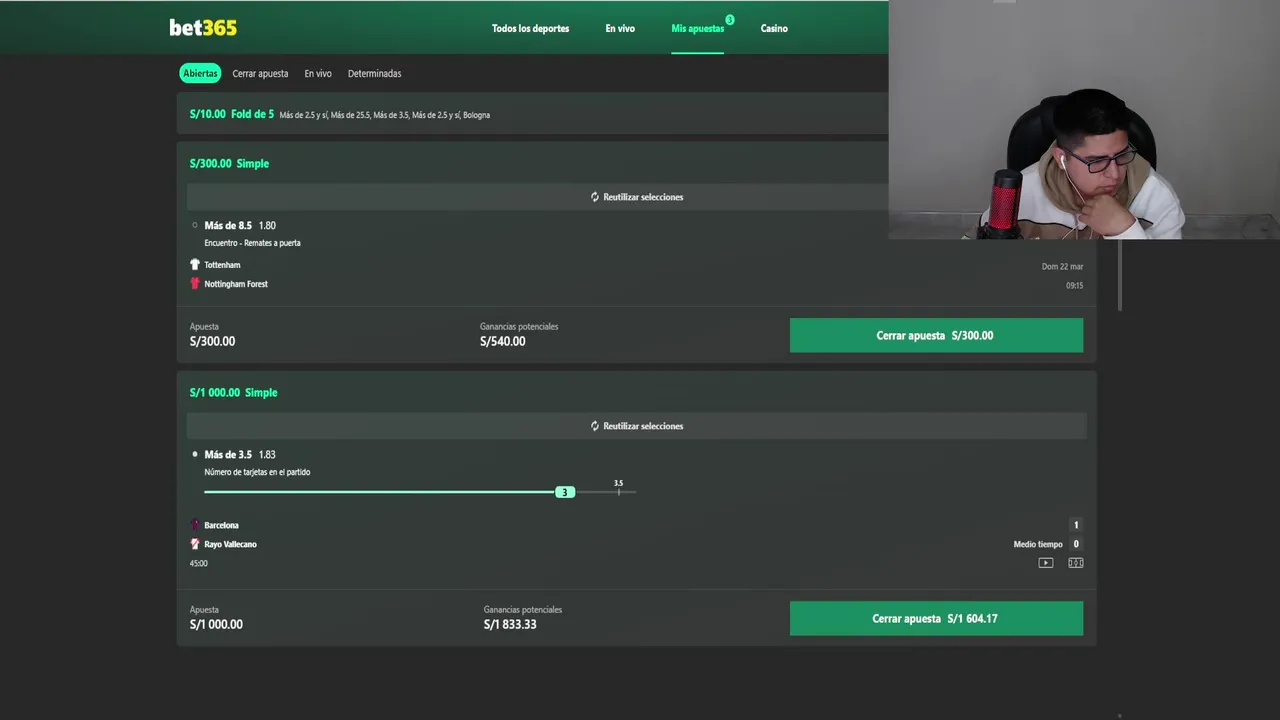This screenshot has width=1280, height=720.
Task: Click the 3.5 threshold marker on progress bar
Action: pyautogui.click(x=618, y=488)
